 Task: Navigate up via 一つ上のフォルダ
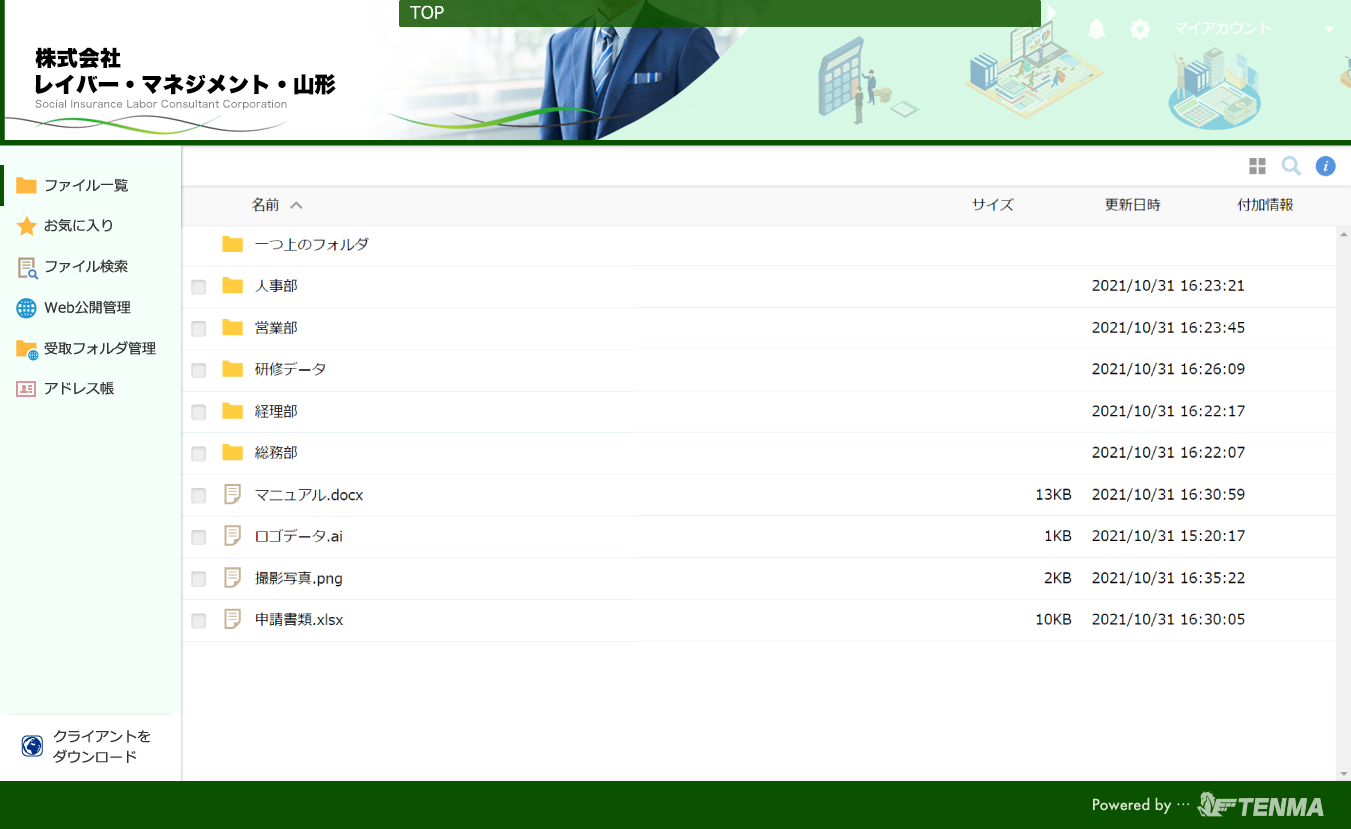(x=311, y=244)
